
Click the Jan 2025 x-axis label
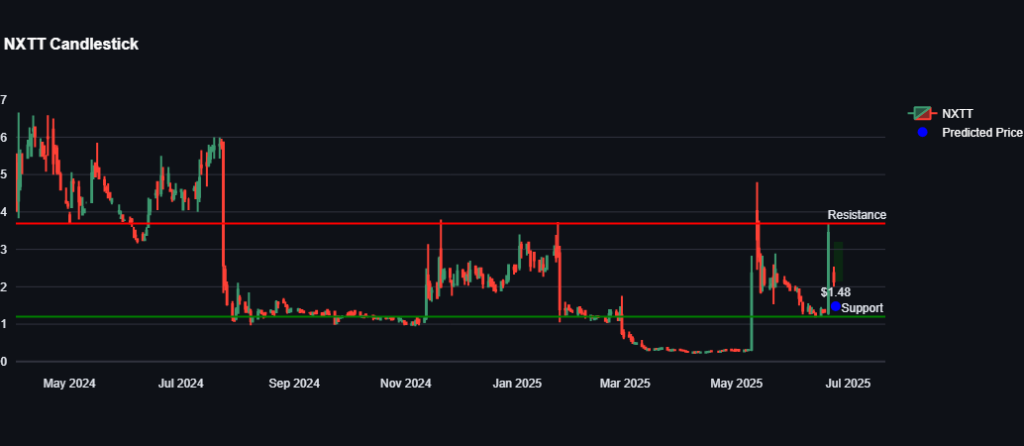517,383
